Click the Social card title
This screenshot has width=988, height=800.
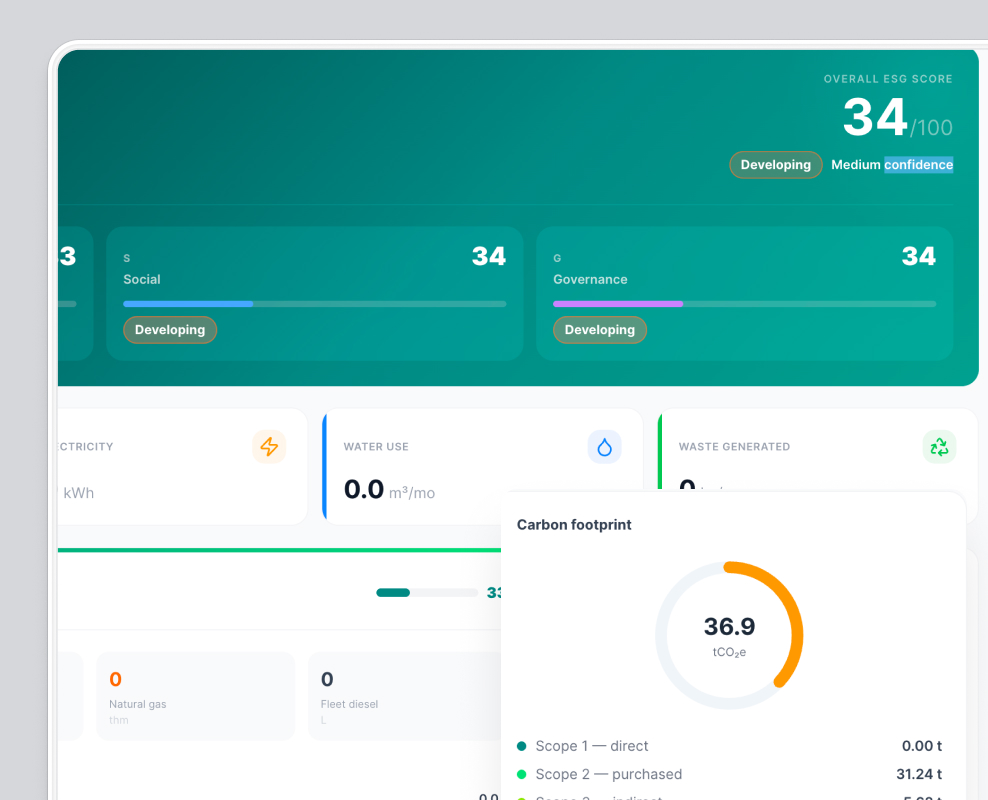tap(142, 279)
